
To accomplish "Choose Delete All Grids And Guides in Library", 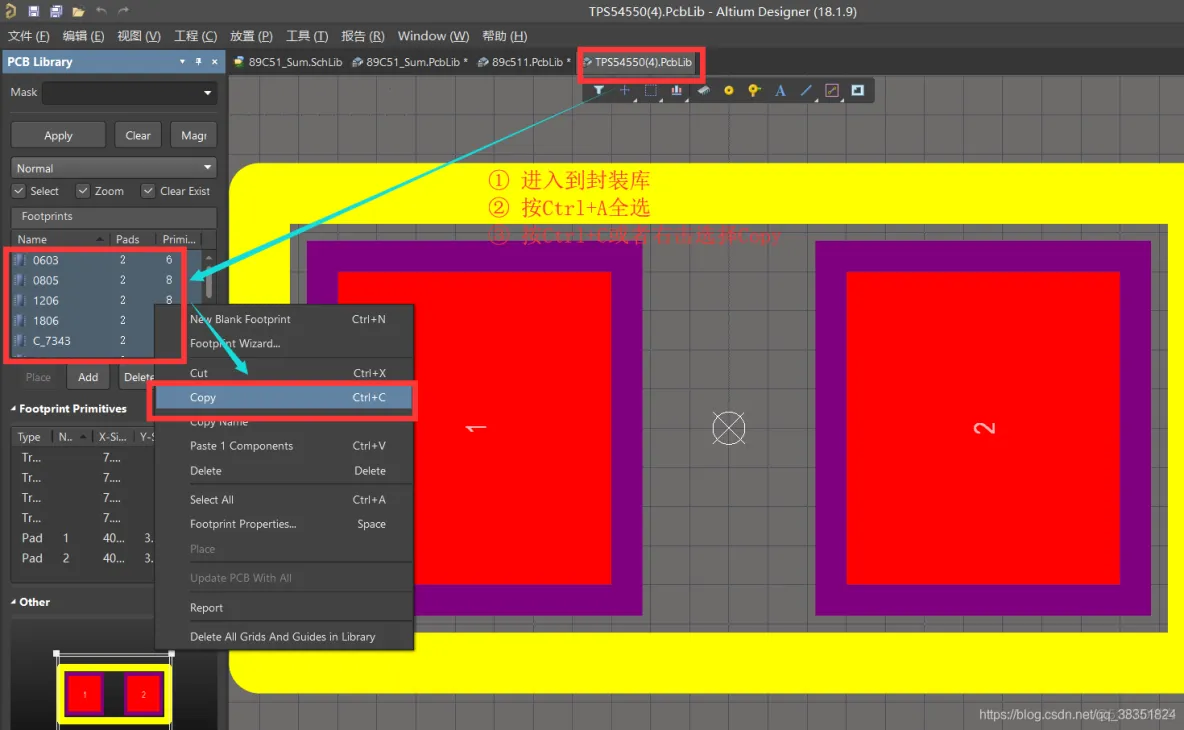I will tap(284, 637).
